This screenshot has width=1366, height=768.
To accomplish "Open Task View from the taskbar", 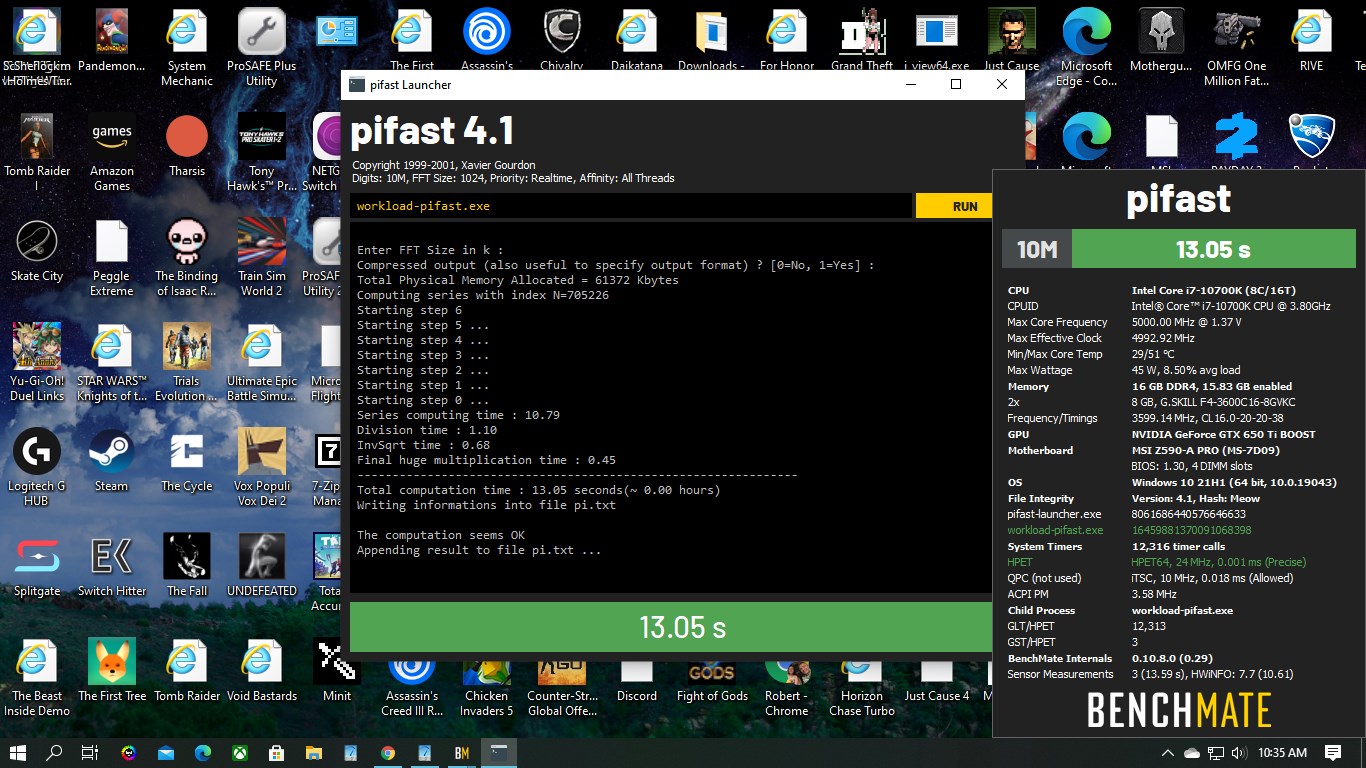I will [x=90, y=752].
